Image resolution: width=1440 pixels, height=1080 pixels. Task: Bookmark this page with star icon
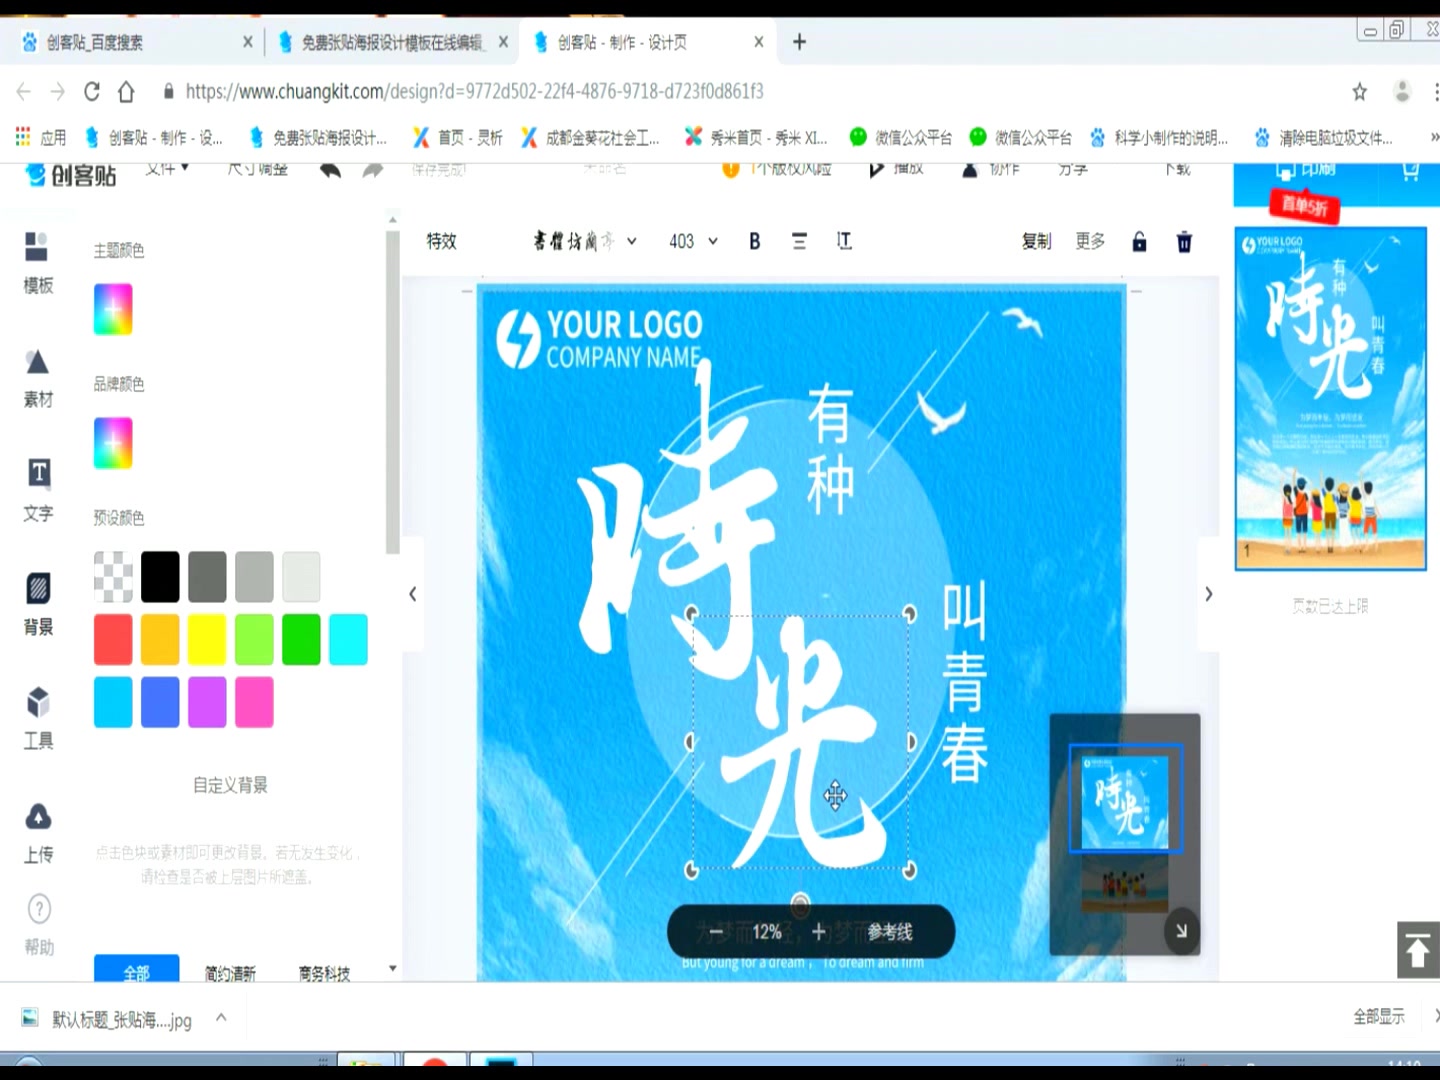1359,92
